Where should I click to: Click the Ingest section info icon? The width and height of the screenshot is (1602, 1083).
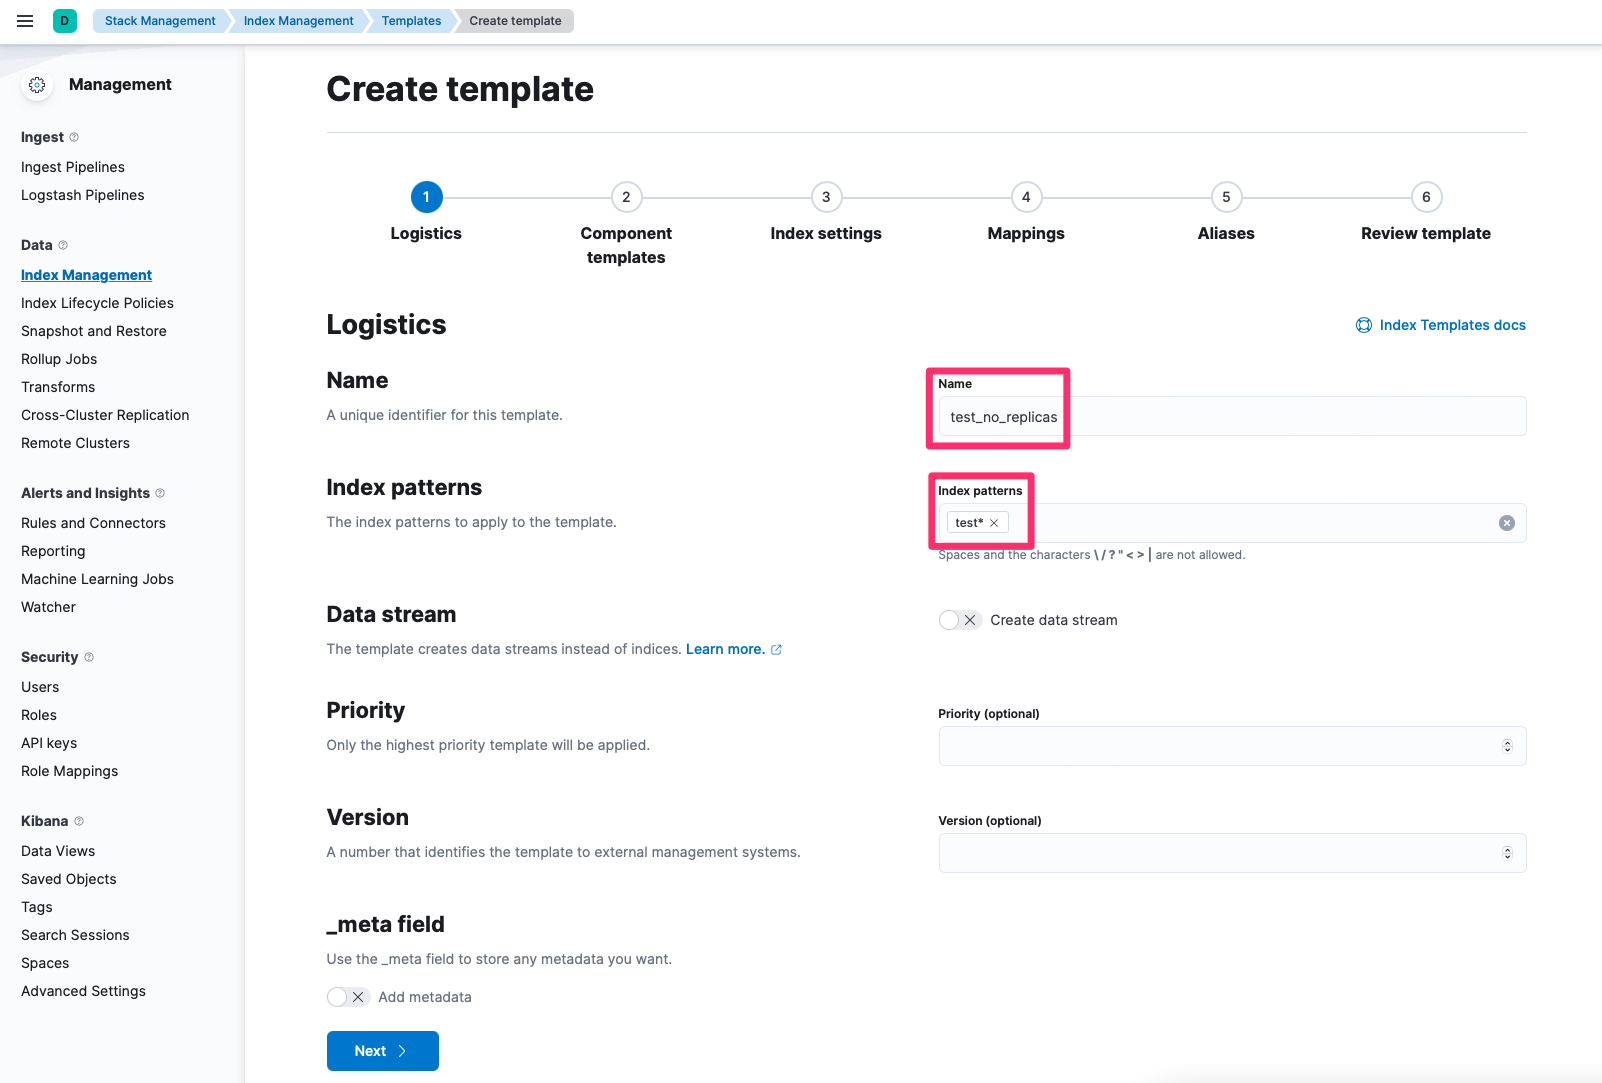pos(74,137)
